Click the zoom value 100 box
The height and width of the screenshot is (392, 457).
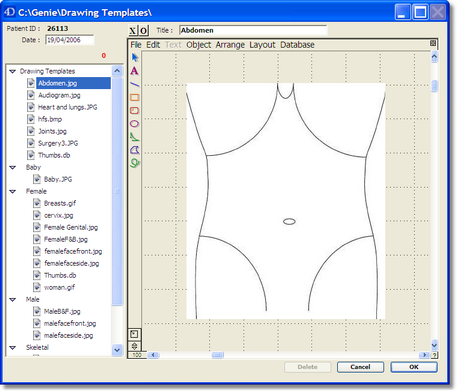pyautogui.click(x=137, y=355)
